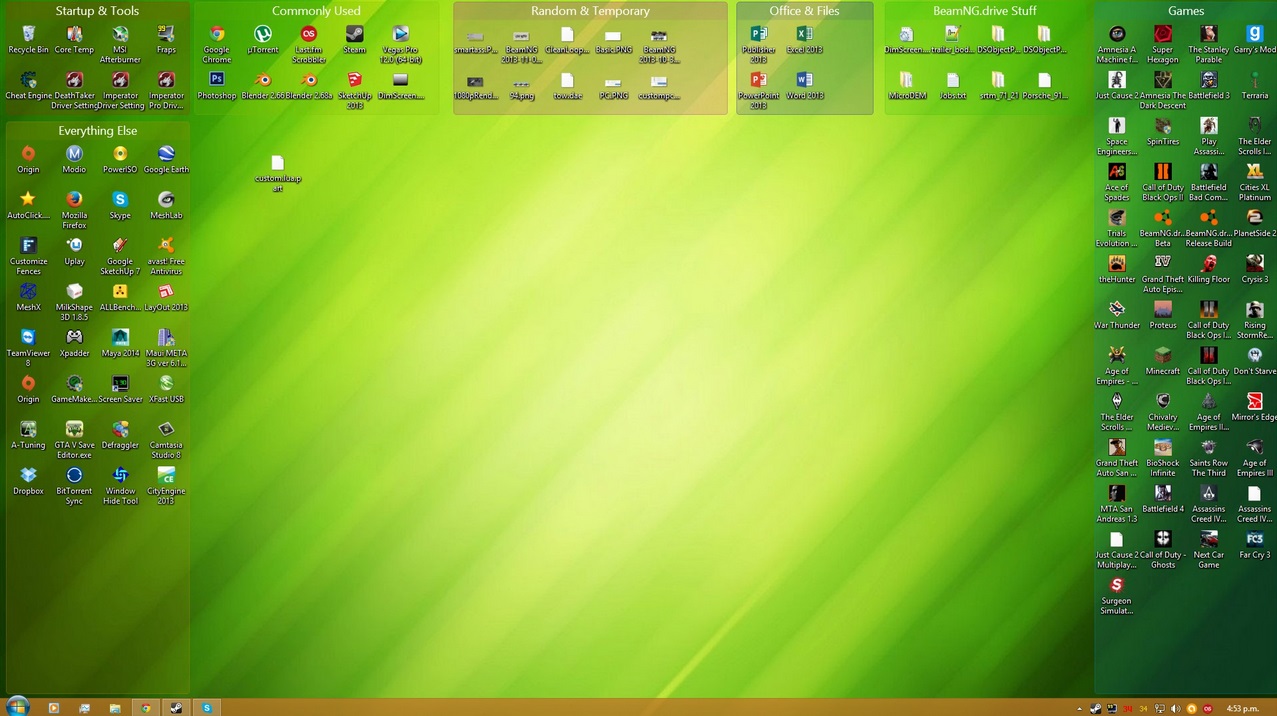Launch Don't Starve game shortcut
The width and height of the screenshot is (1277, 716).
(x=1255, y=362)
